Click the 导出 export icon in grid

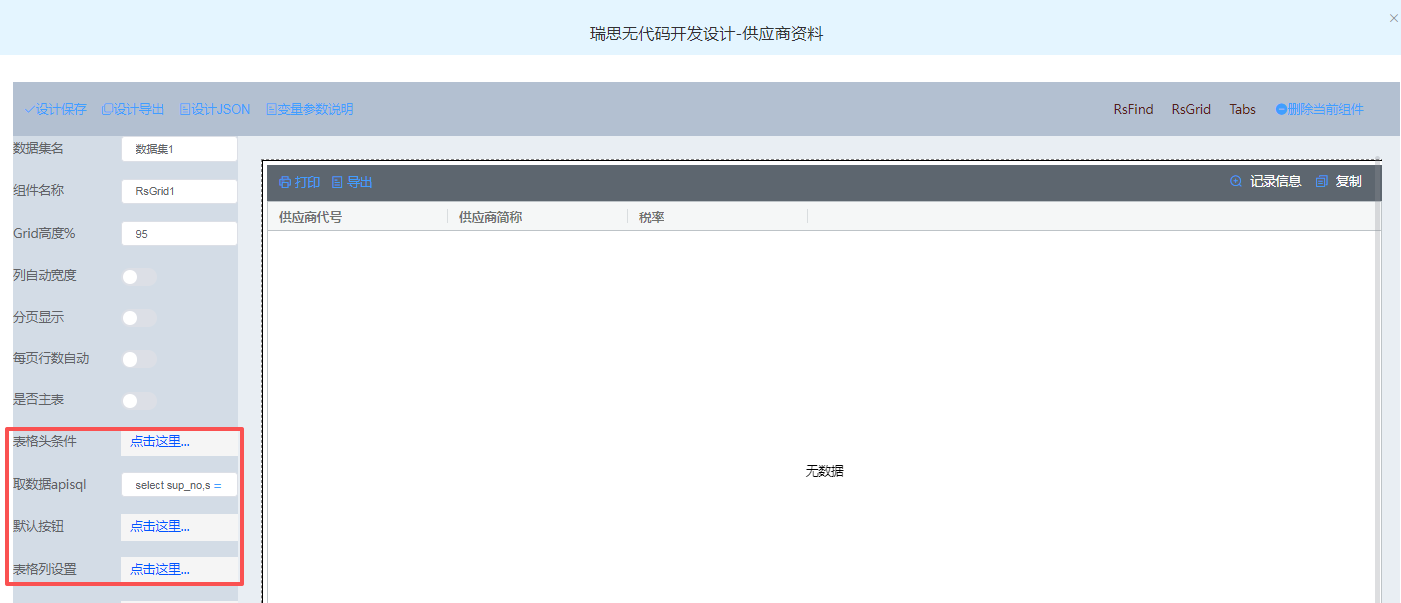(337, 182)
